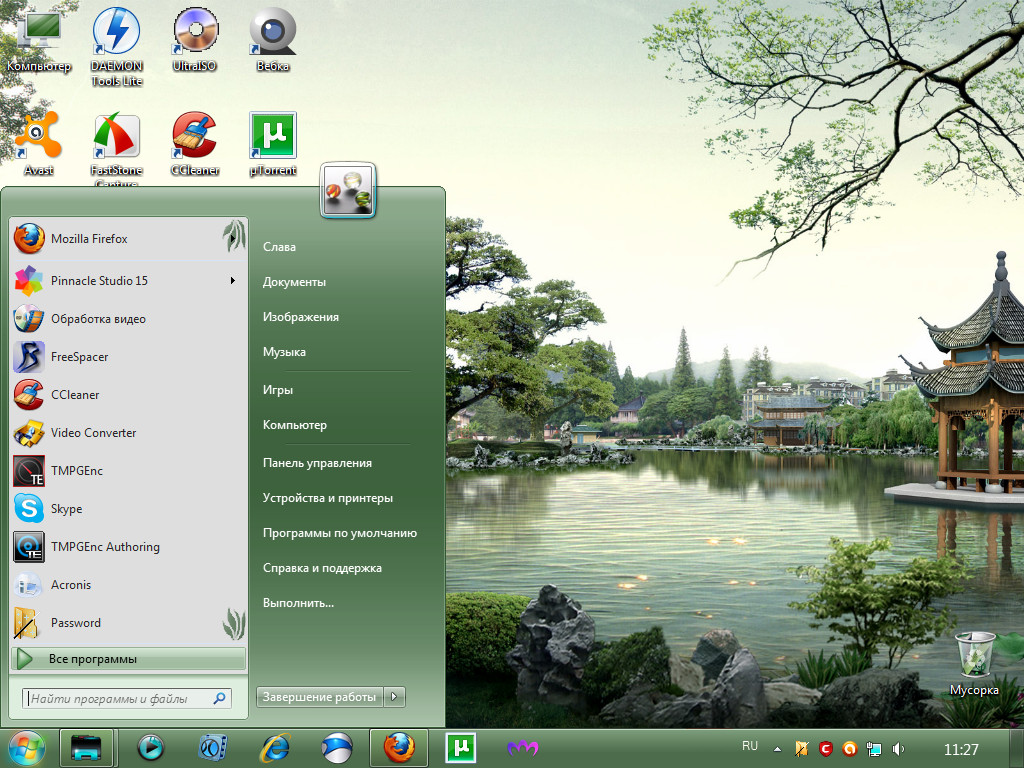Open the volume speaker tray icon
The width and height of the screenshot is (1024, 768).
[898, 748]
